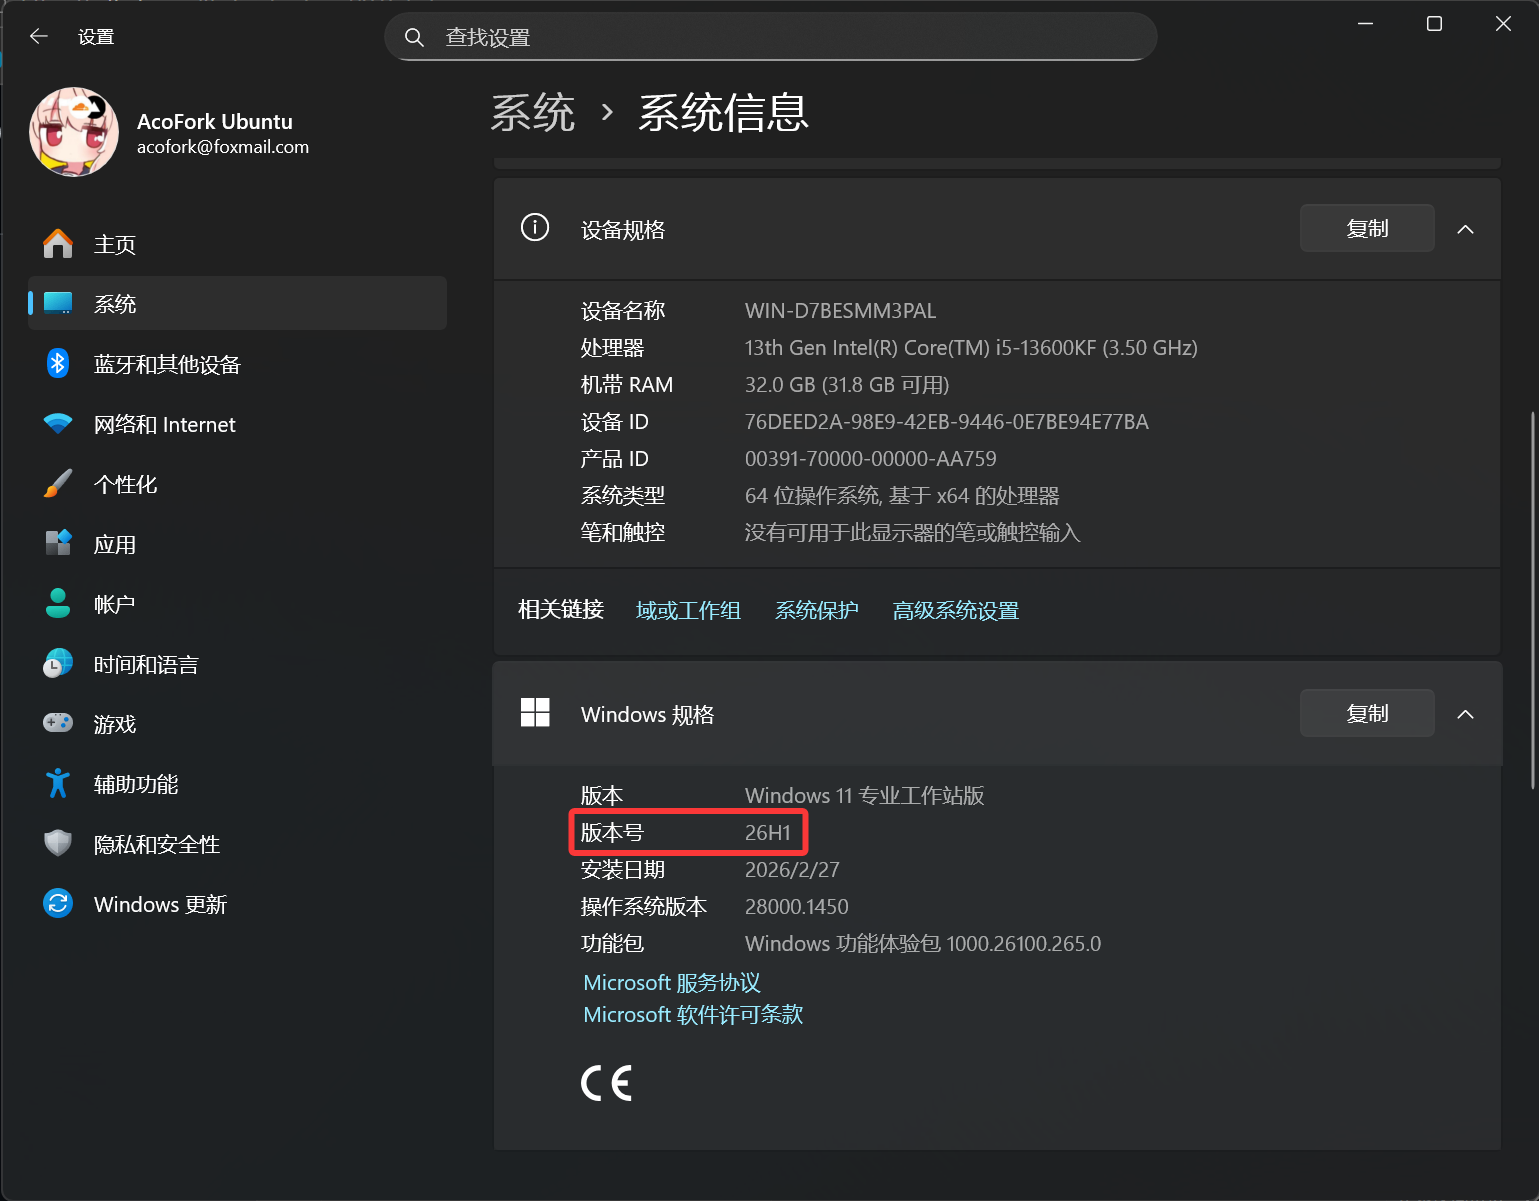The image size is (1539, 1201).
Task: Copy Windows specifications with 复制 button
Action: (x=1366, y=714)
